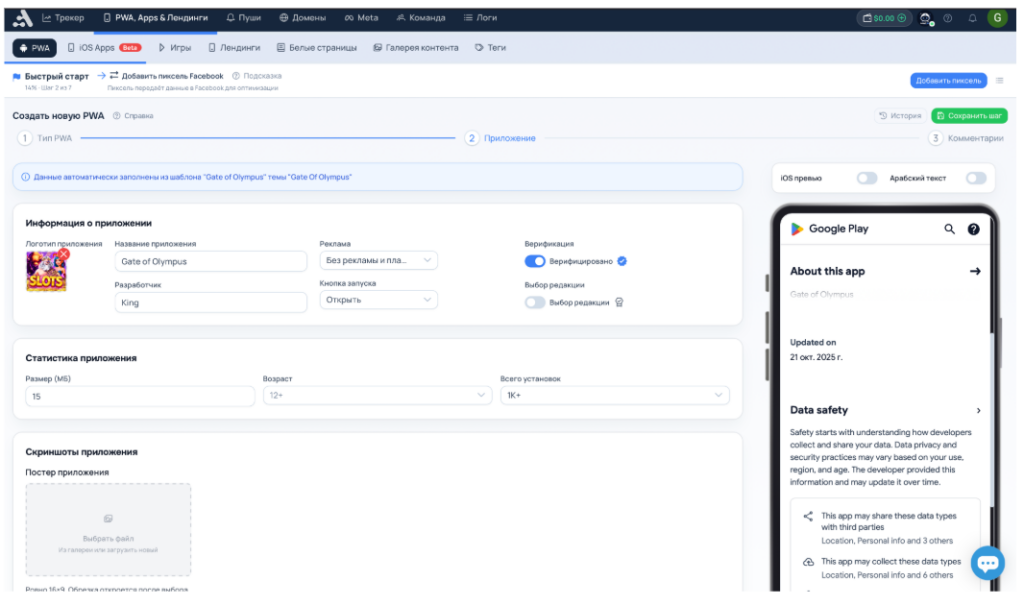Viewport: 1024px width, 605px height.
Task: Toggle the iOS превью switch
Action: (867, 178)
